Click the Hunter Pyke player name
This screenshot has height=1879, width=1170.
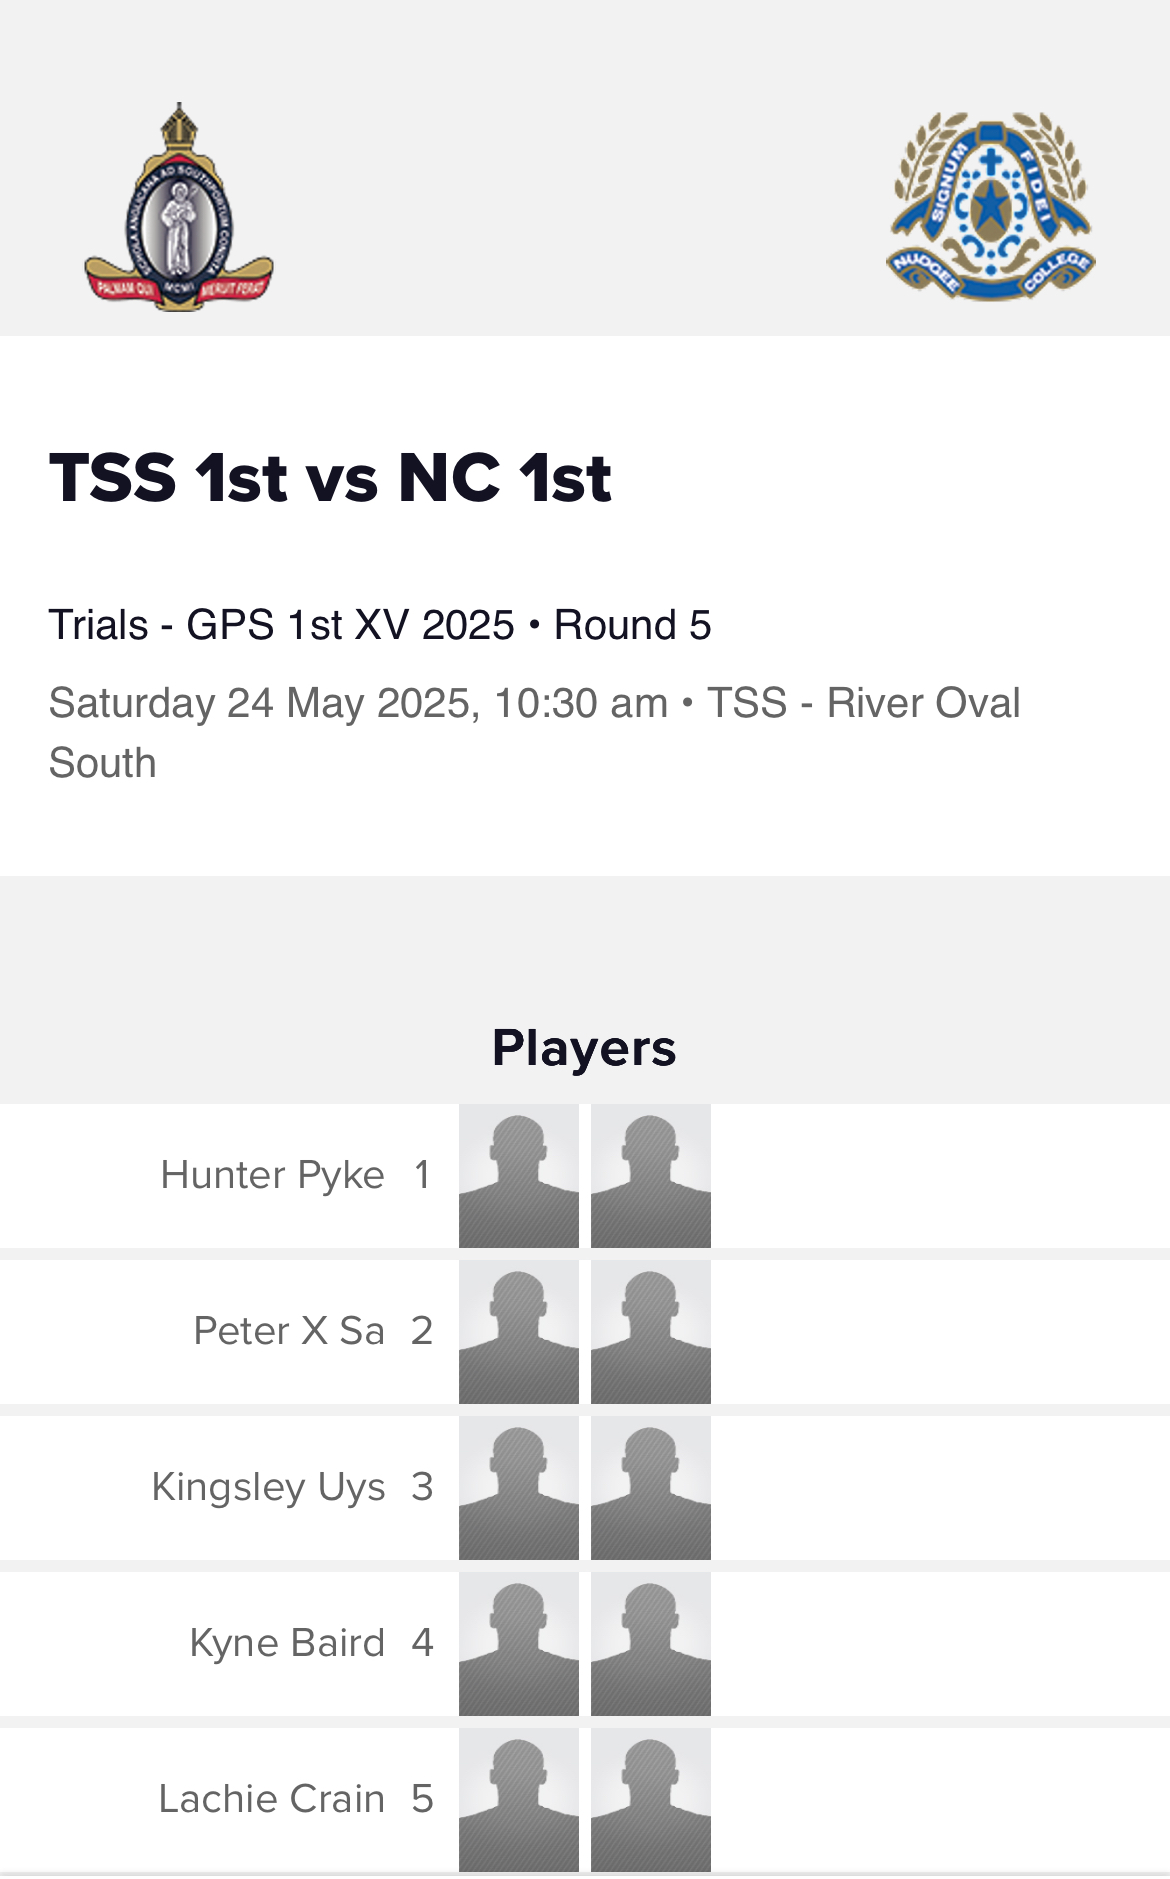[272, 1175]
